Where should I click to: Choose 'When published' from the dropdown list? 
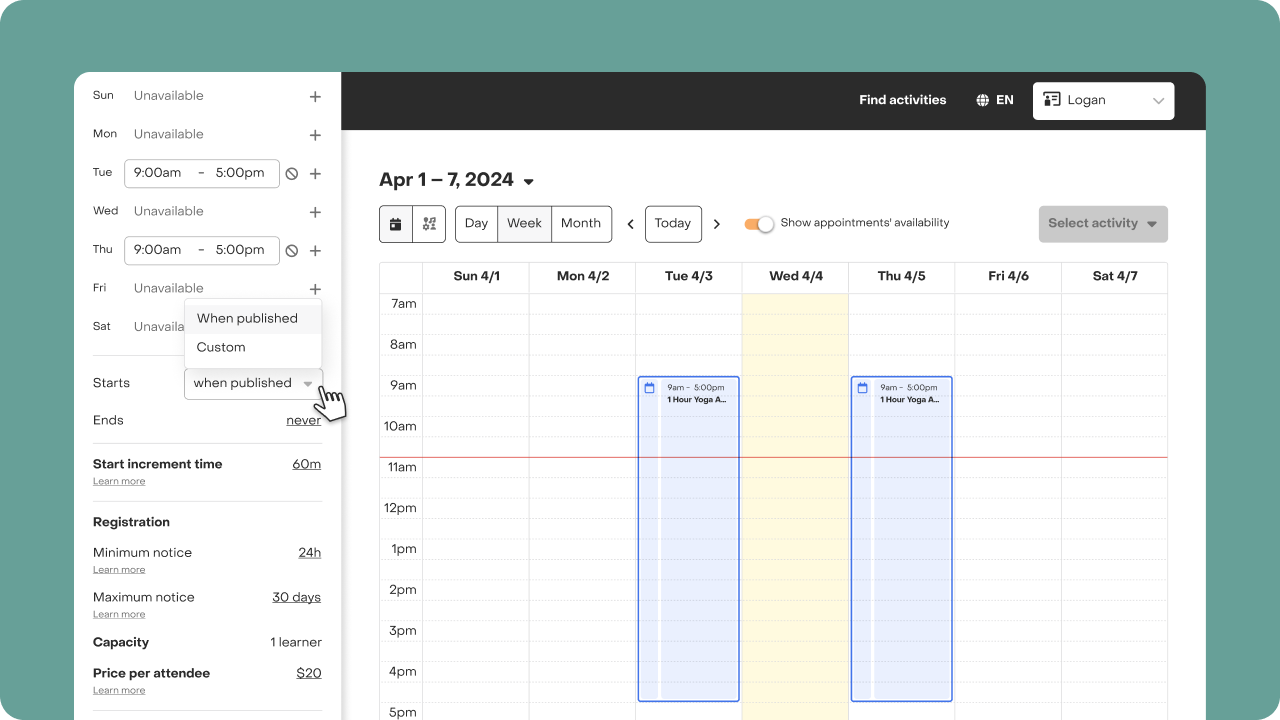point(253,318)
